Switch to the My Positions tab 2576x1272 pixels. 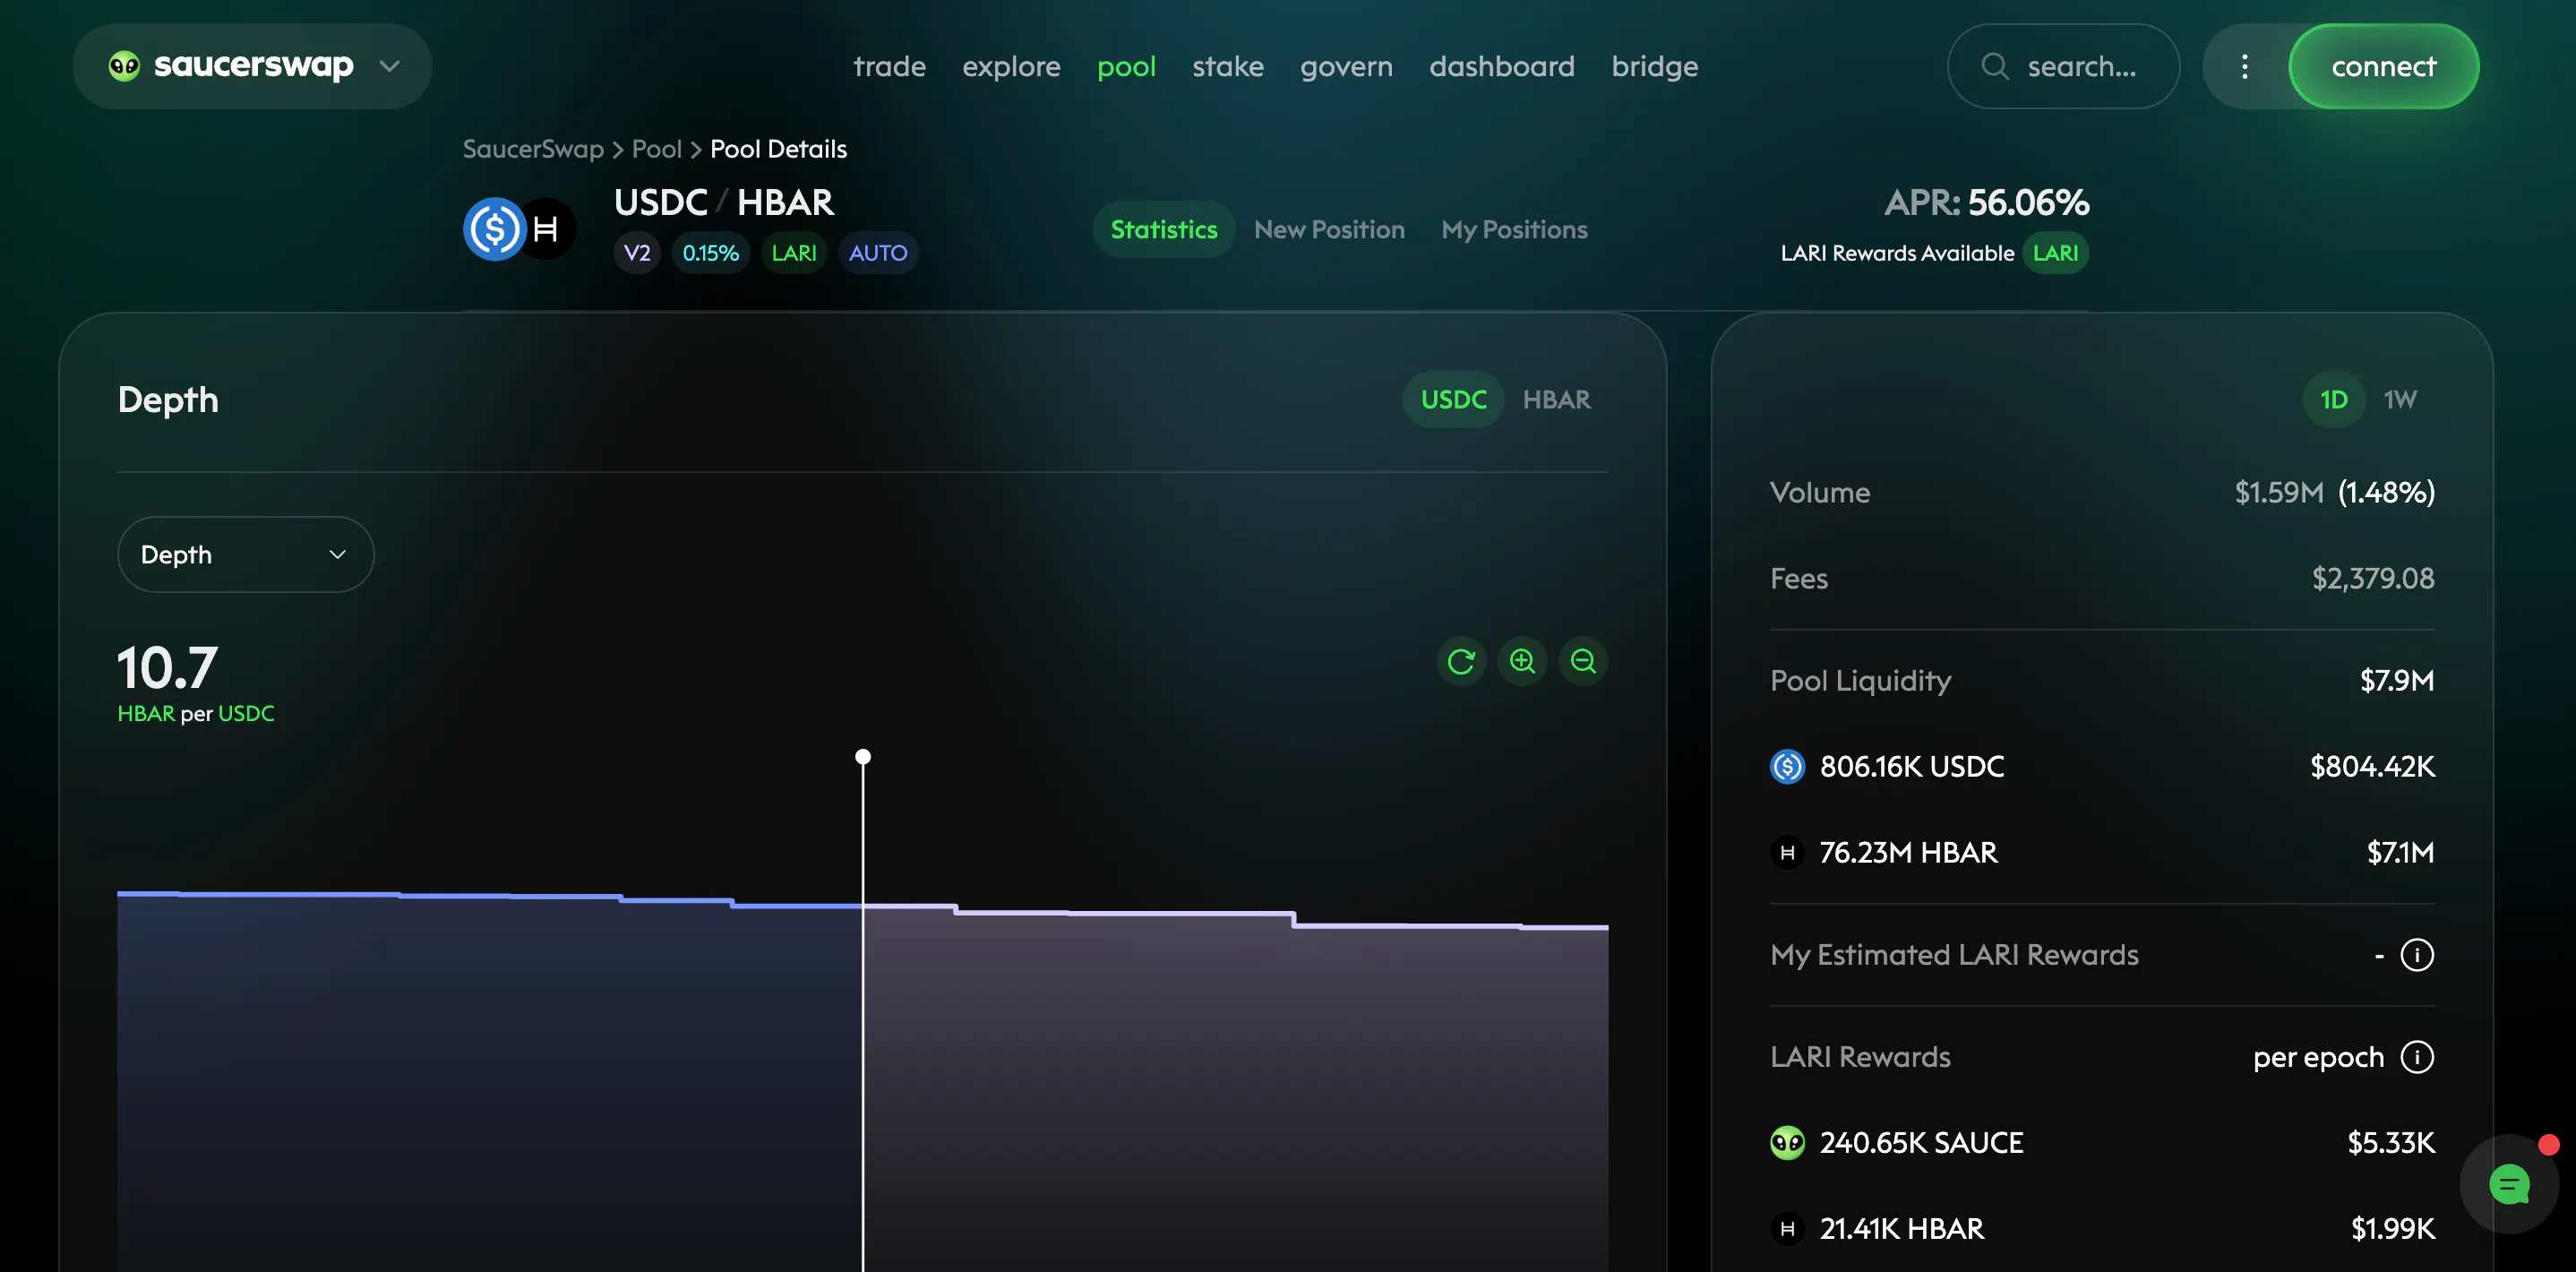(x=1514, y=230)
